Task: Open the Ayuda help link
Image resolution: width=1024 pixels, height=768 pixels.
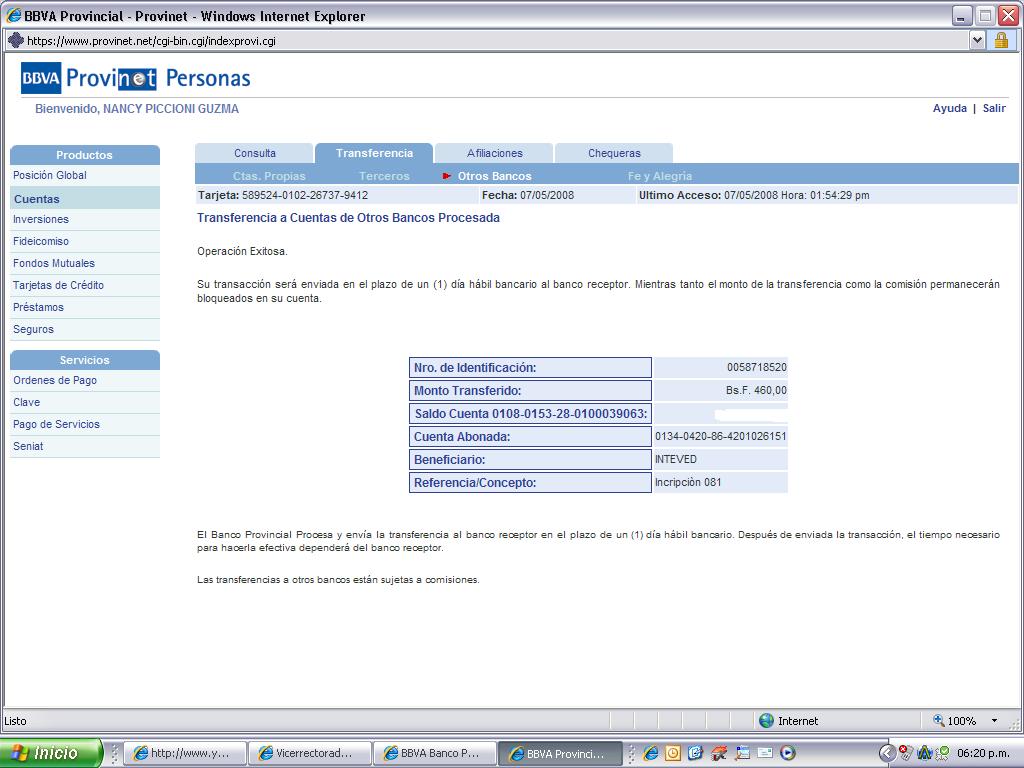Action: click(x=949, y=108)
